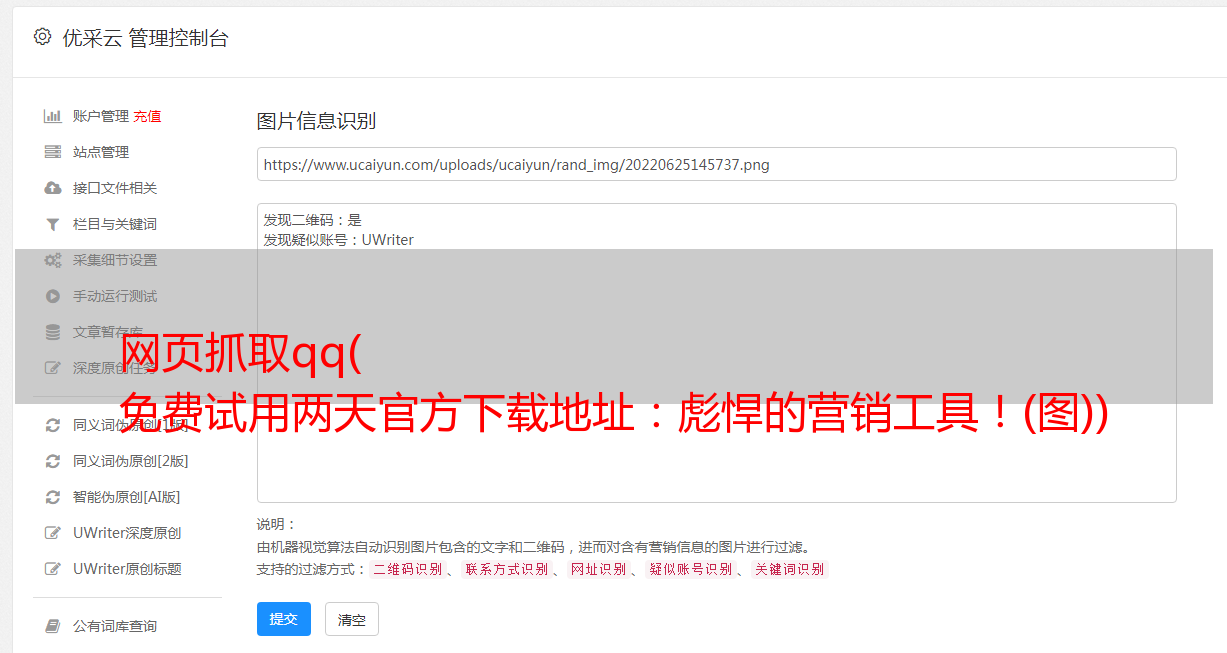1227x653 pixels.
Task: Select 手动运行测试 menu item
Action: click(x=115, y=296)
